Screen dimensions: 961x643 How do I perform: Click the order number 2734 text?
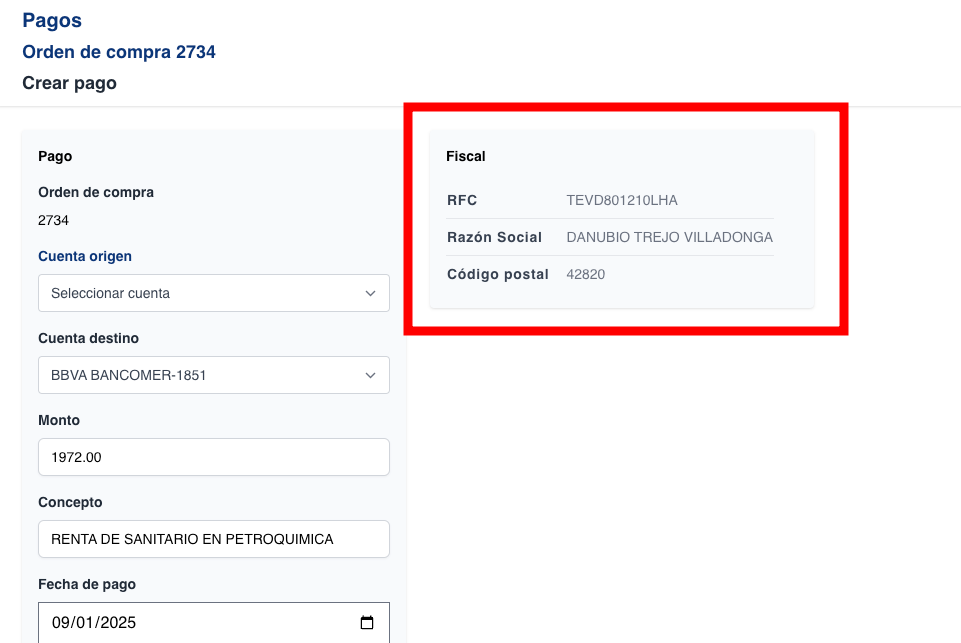point(53,220)
